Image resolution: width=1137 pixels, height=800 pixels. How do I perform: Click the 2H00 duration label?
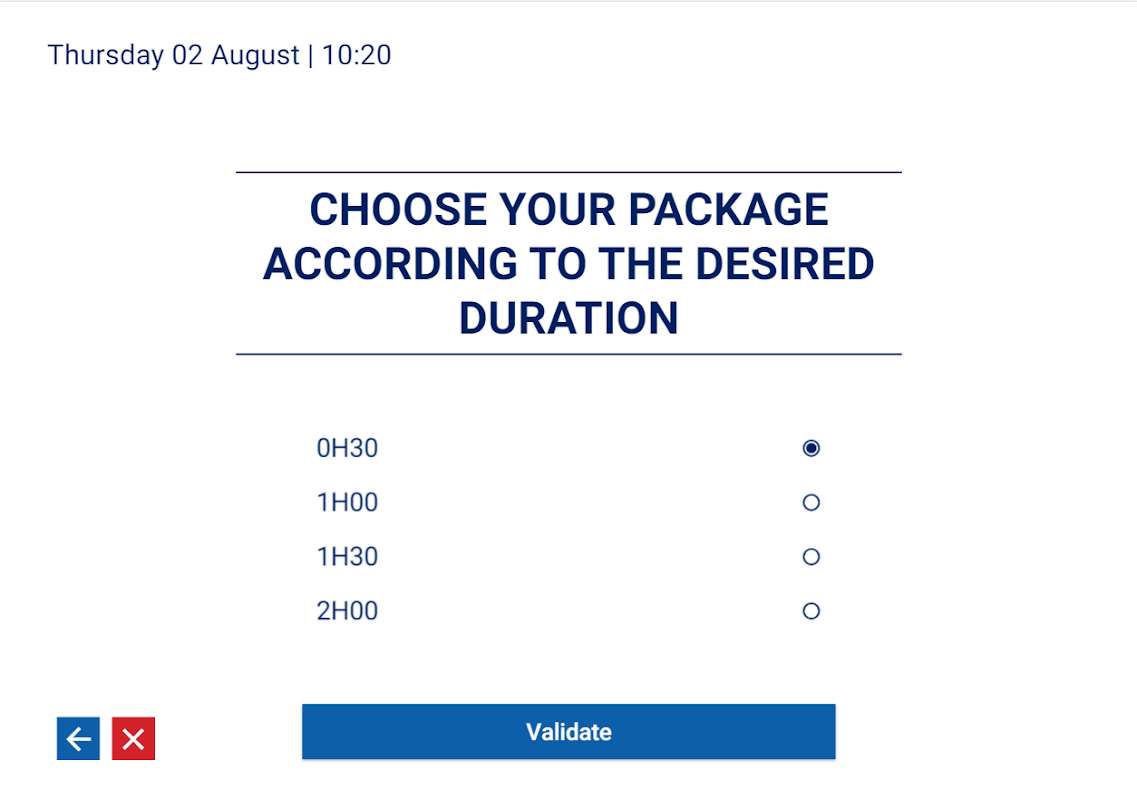347,611
